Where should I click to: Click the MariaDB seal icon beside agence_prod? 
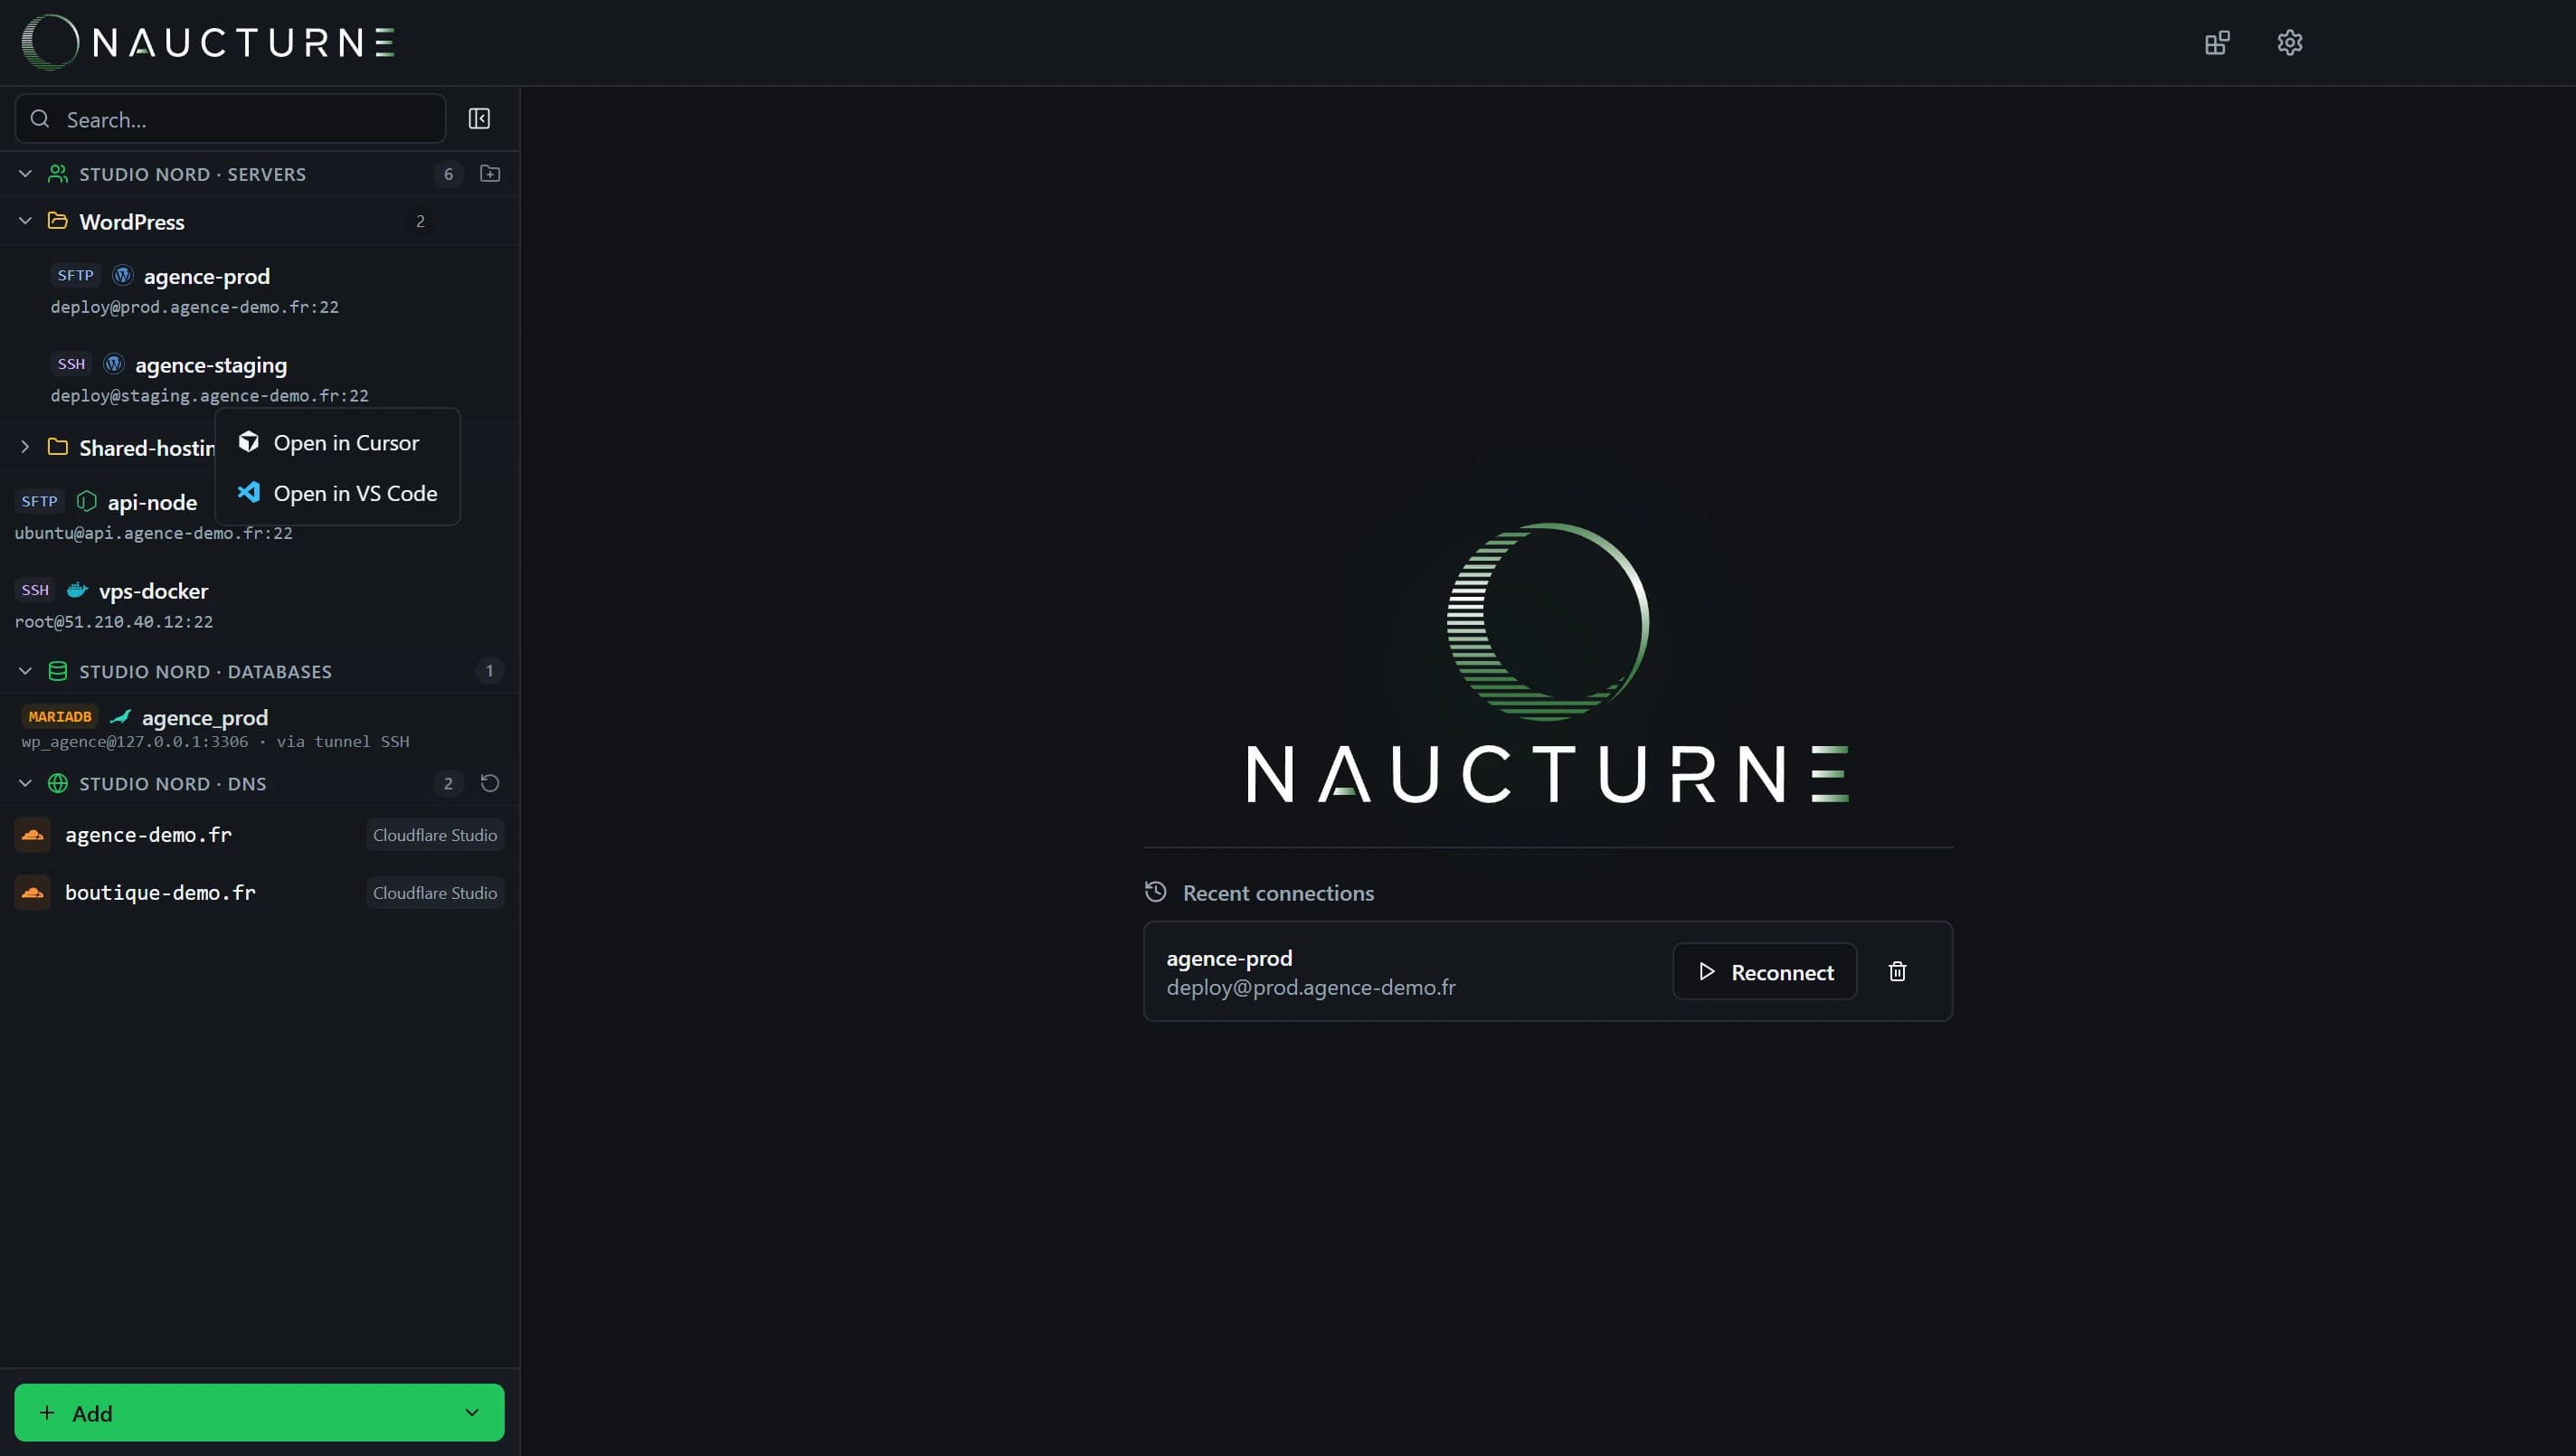pyautogui.click(x=121, y=717)
